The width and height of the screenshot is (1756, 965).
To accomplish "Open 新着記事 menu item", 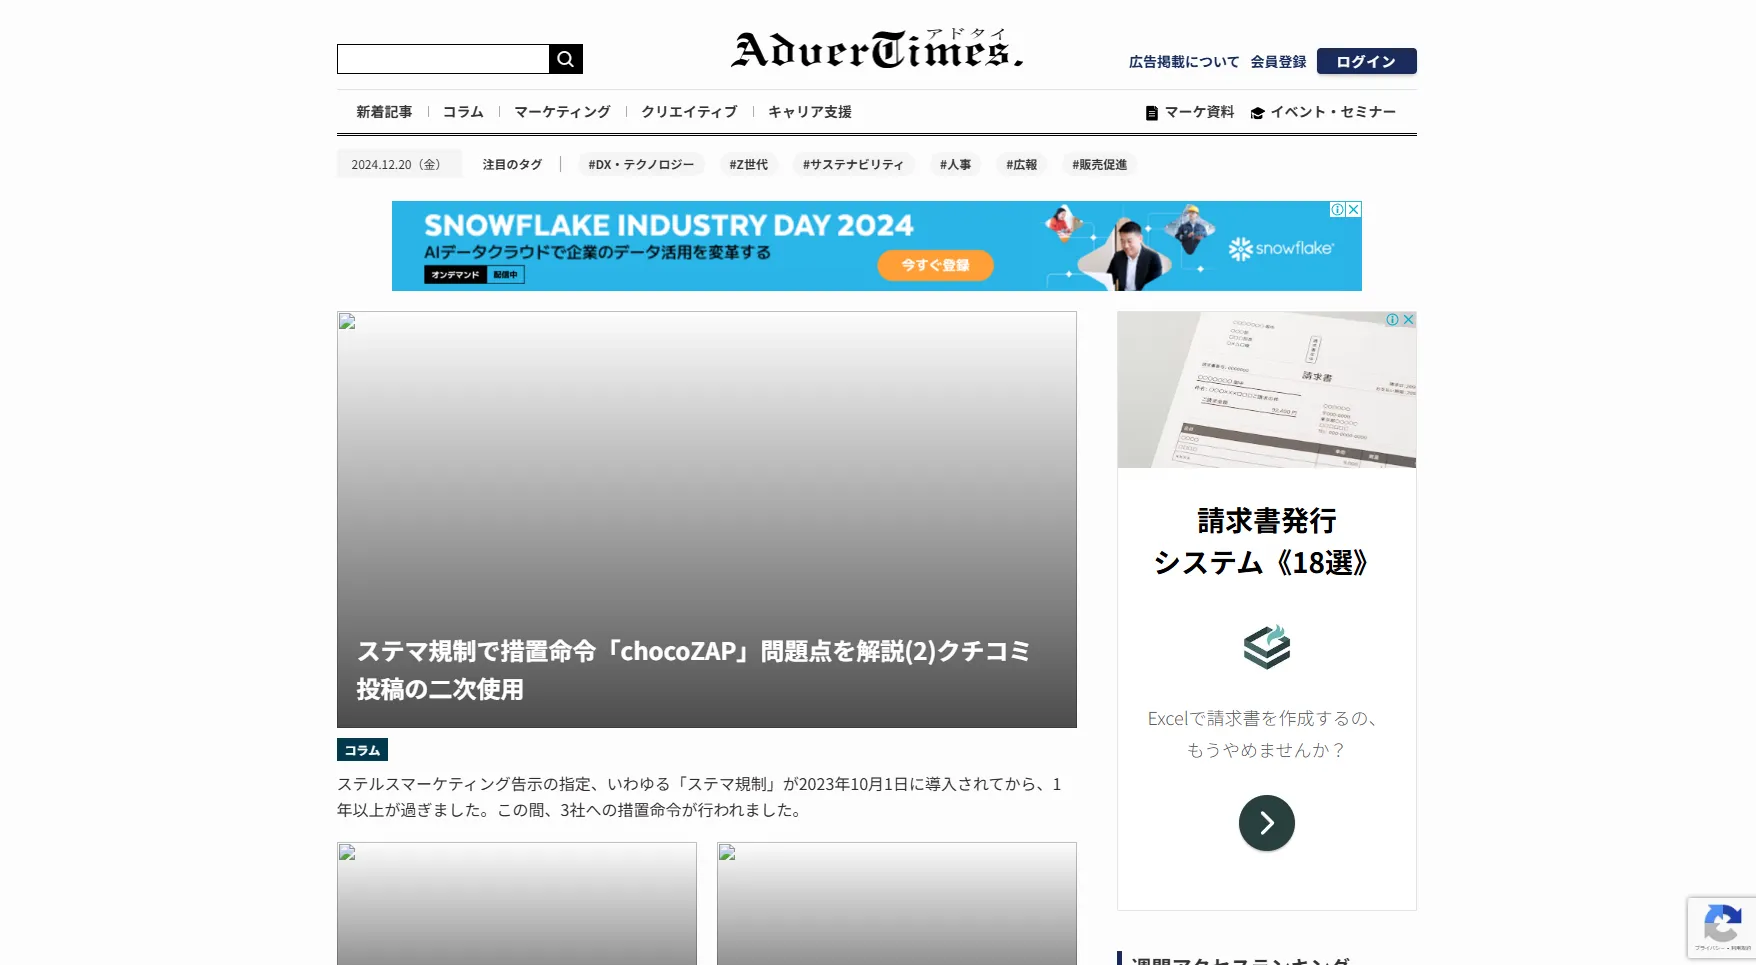I will pos(384,112).
